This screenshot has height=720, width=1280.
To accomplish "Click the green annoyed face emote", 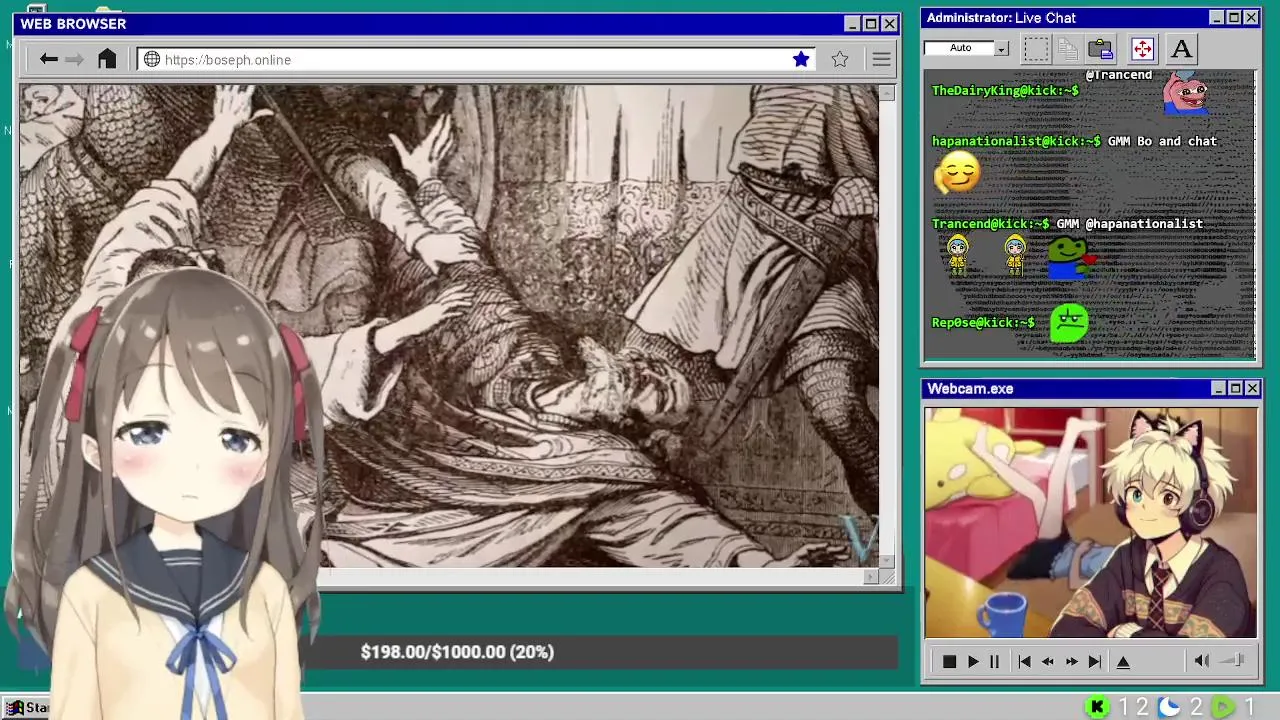I will 1069,323.
